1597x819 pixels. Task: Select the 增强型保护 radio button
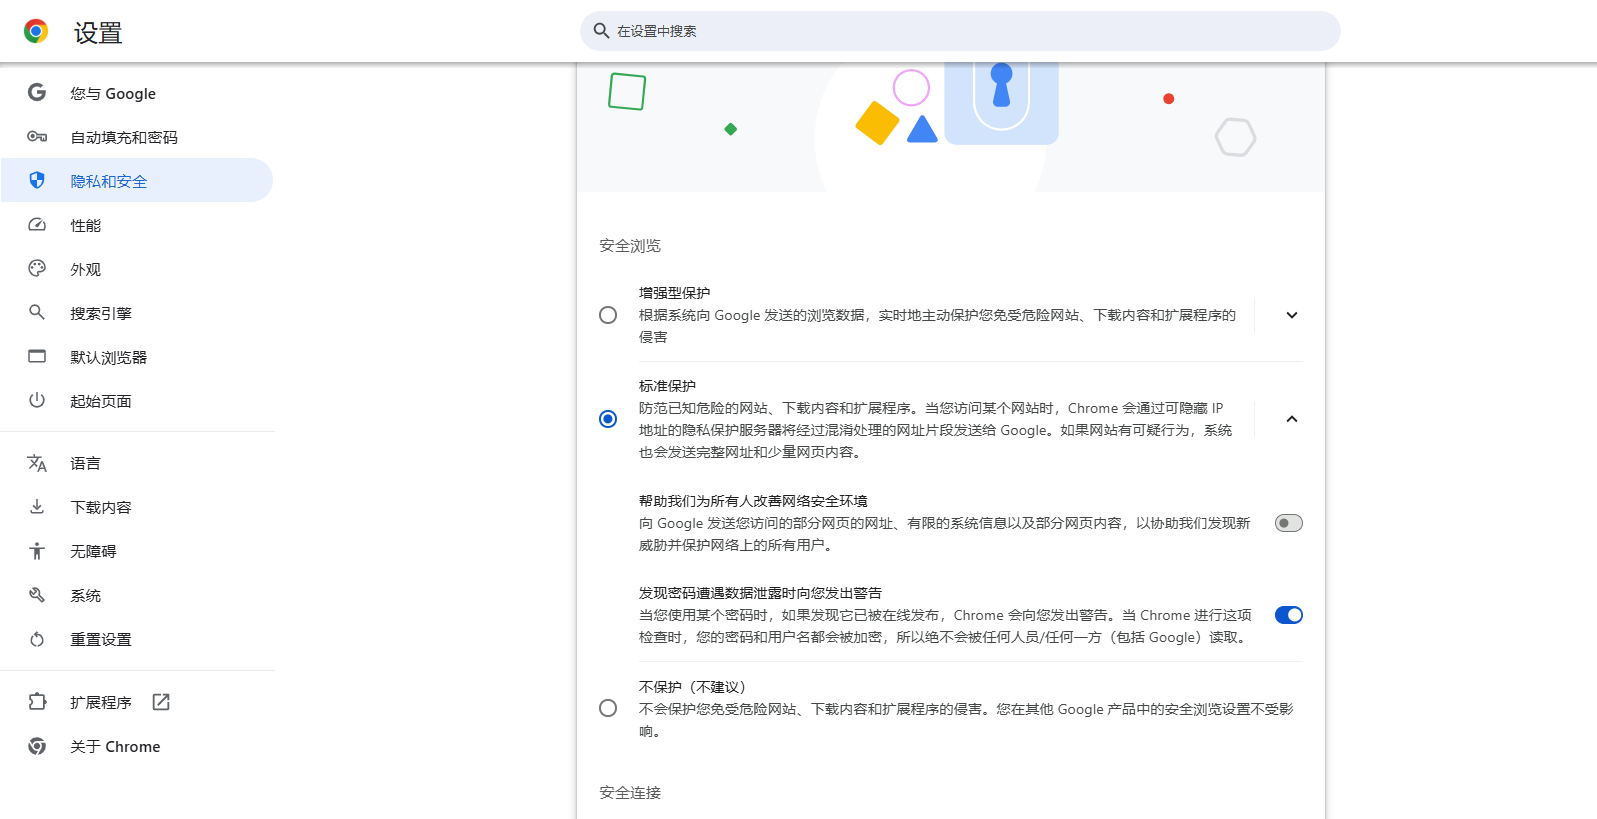[x=608, y=315]
